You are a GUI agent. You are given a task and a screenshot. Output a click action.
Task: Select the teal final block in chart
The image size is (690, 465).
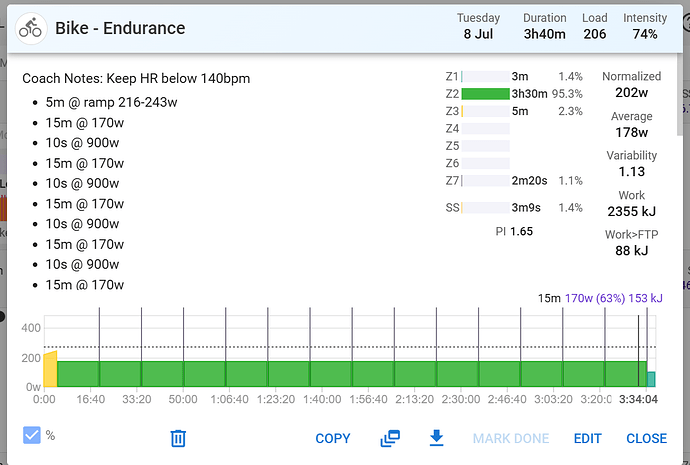(x=651, y=379)
